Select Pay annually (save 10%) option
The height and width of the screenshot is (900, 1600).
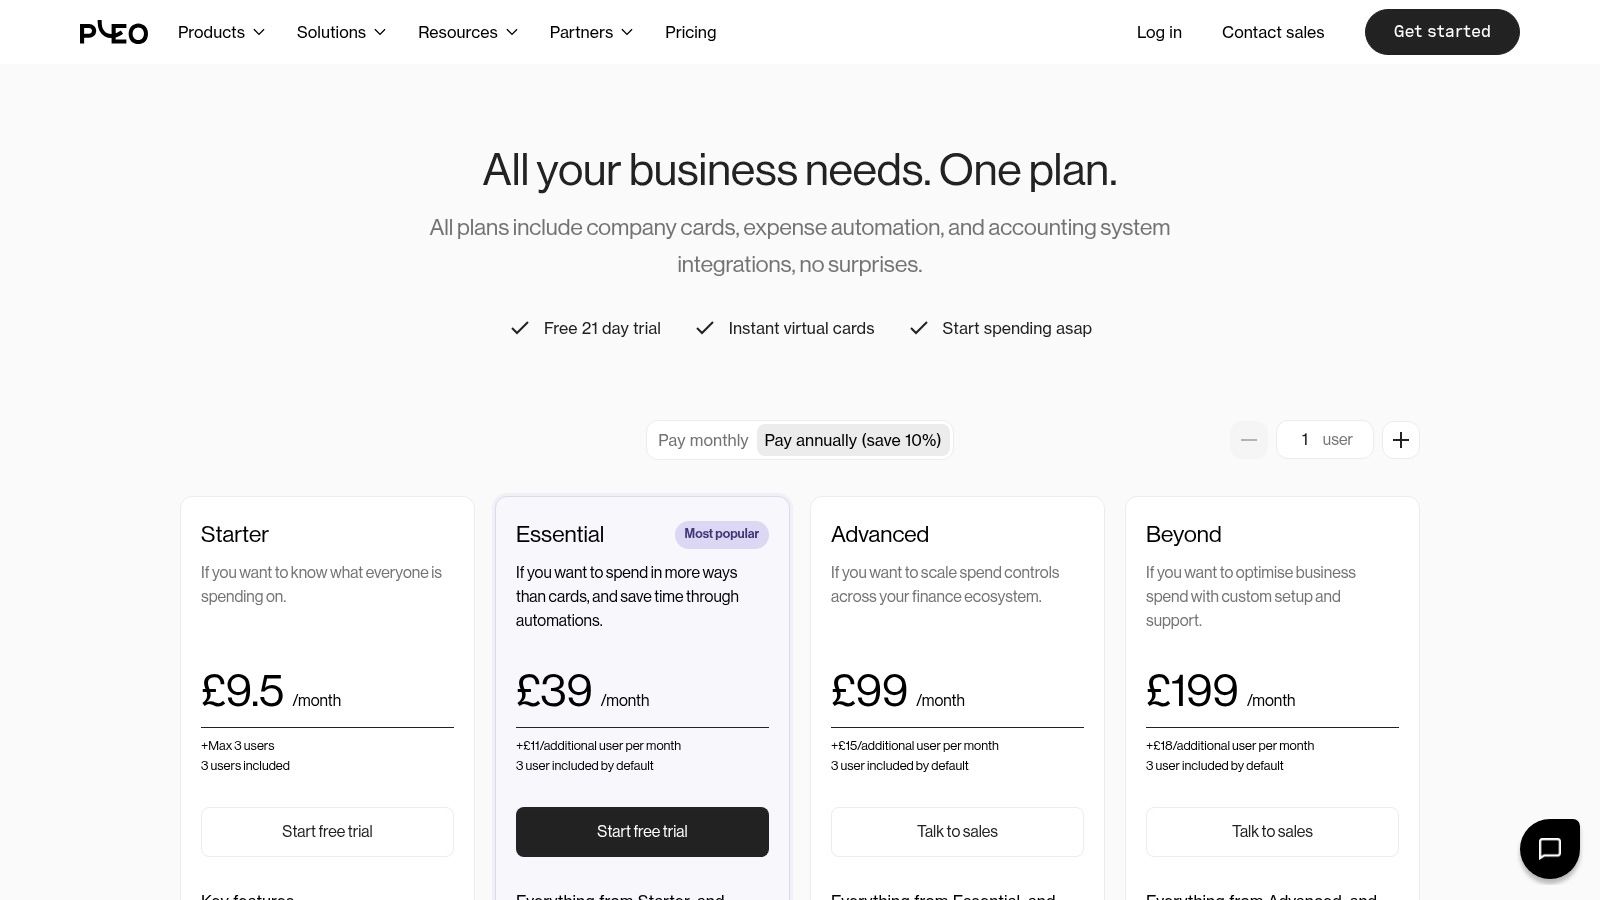[x=852, y=440]
